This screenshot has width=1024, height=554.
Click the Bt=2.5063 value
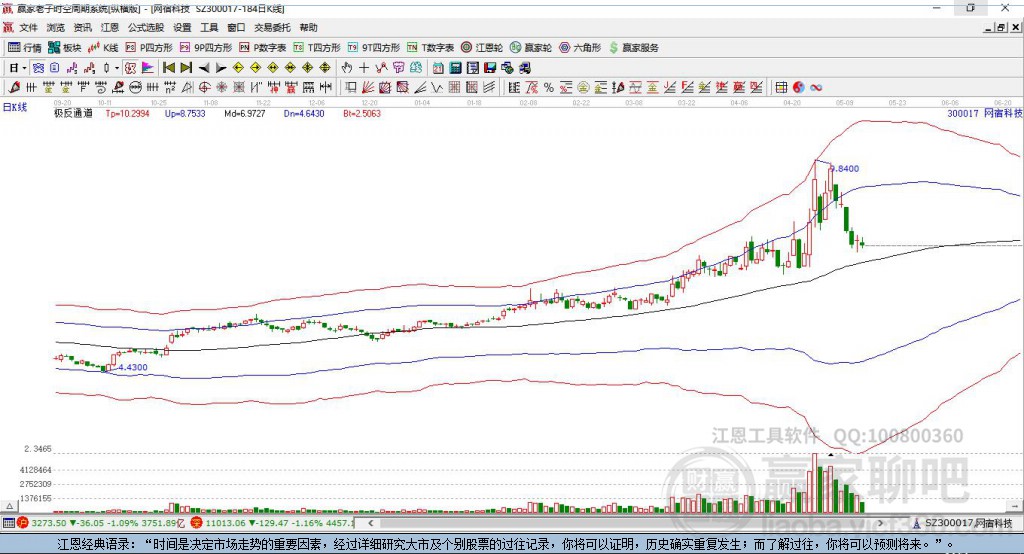point(362,113)
